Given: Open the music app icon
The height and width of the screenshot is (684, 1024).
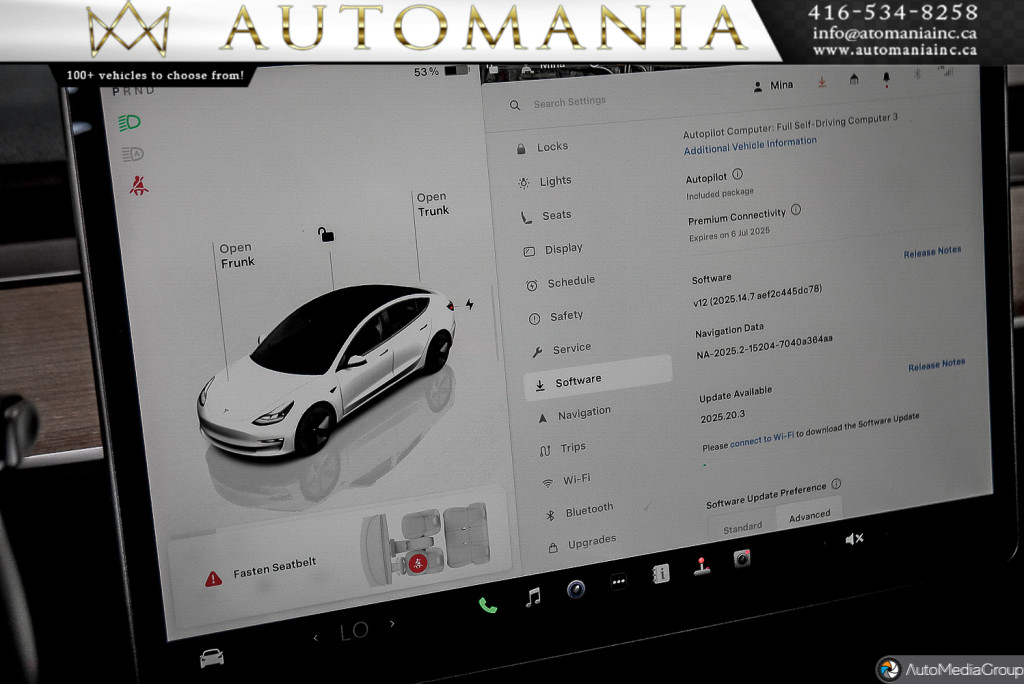Looking at the screenshot, I should [x=533, y=597].
